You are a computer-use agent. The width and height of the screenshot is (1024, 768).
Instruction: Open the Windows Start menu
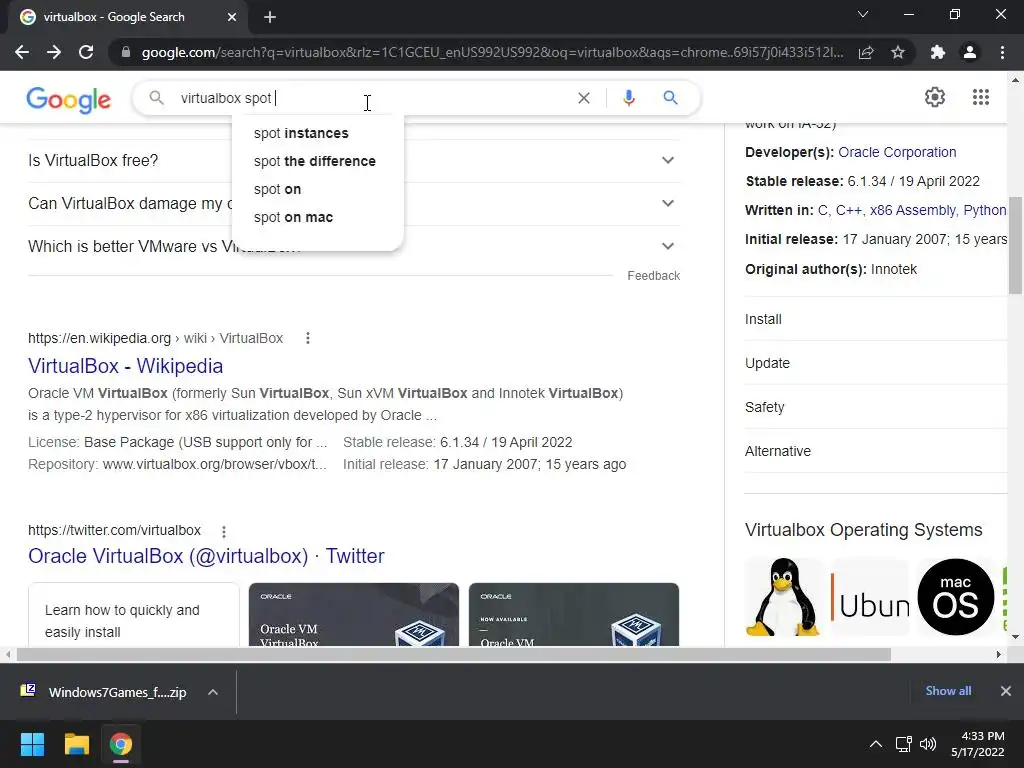click(32, 744)
